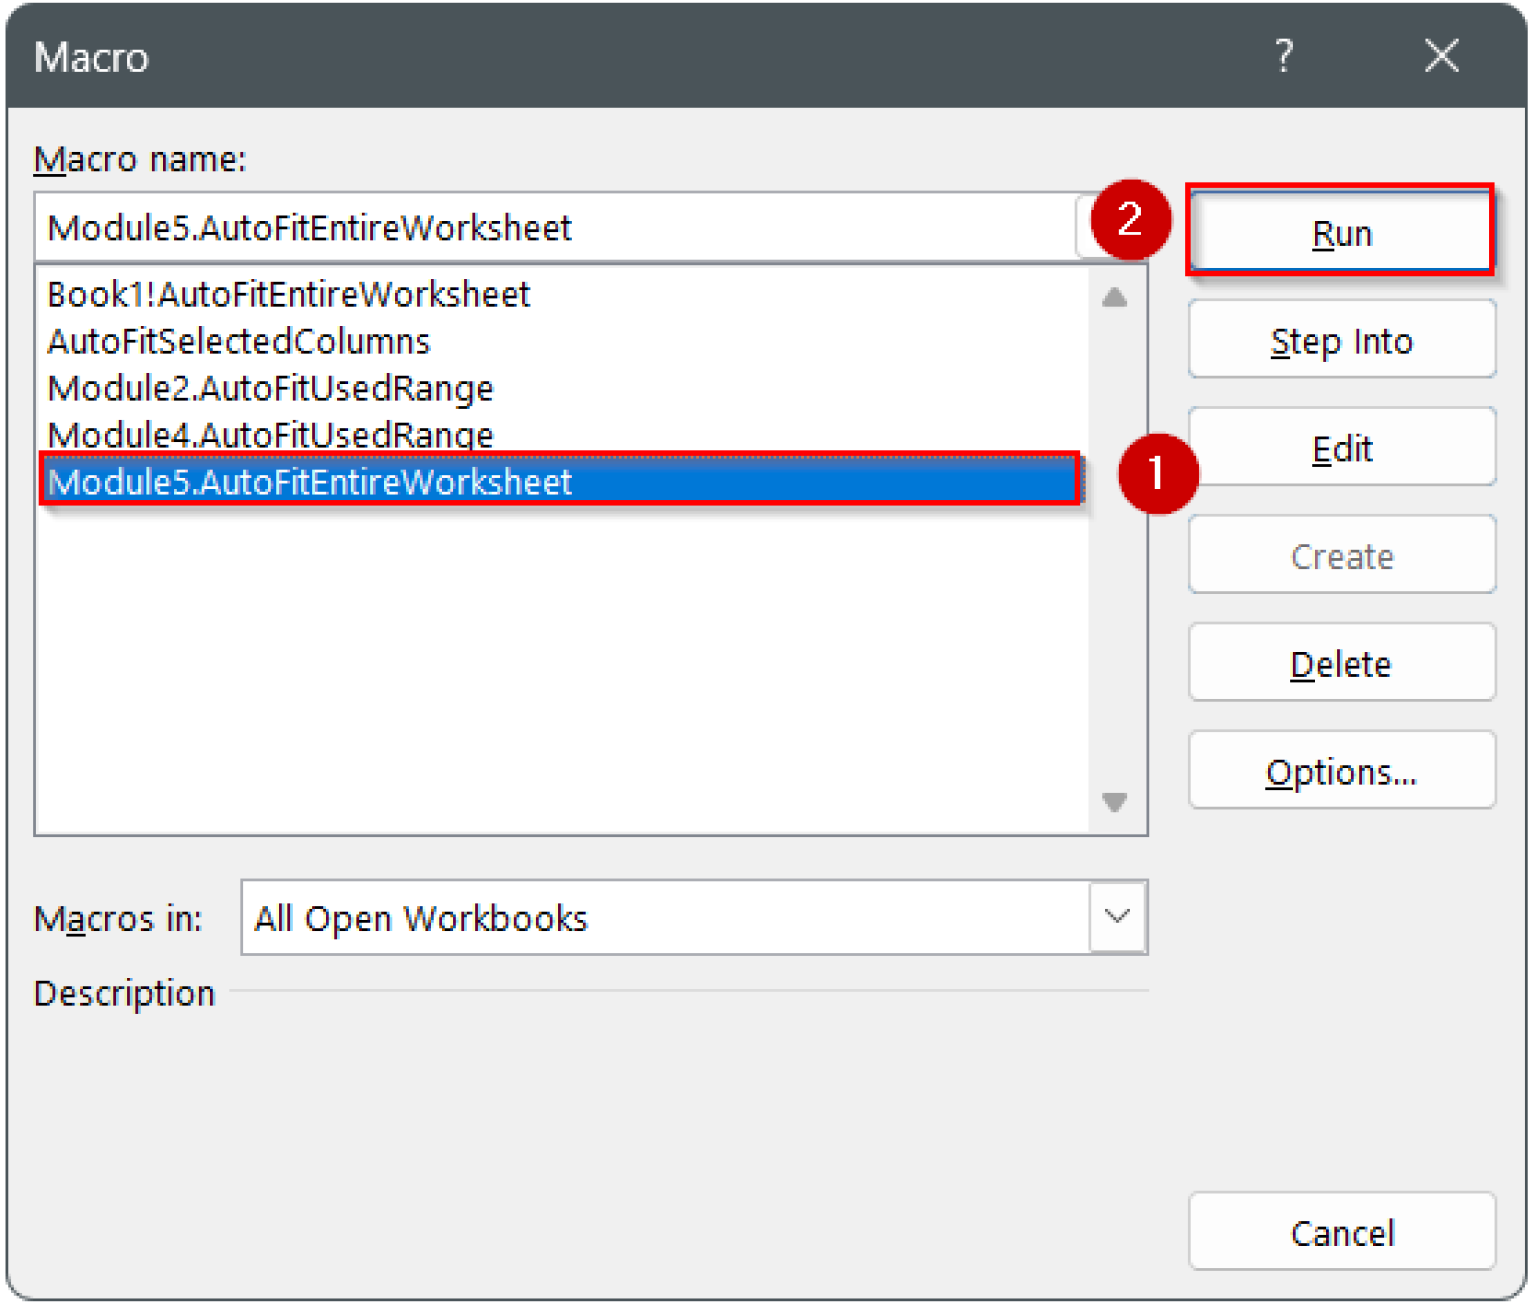1536x1304 pixels.
Task: Click into Macro name text field
Action: pyautogui.click(x=556, y=227)
